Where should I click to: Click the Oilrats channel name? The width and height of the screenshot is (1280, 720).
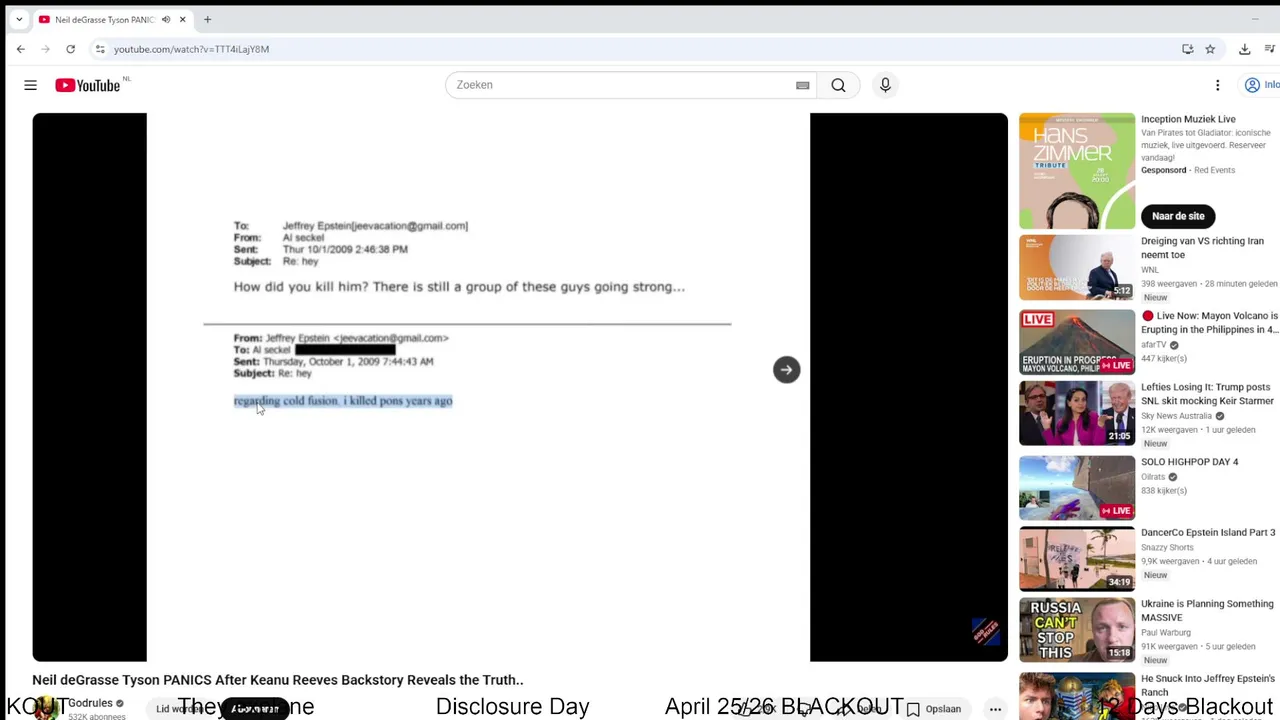tap(1153, 477)
